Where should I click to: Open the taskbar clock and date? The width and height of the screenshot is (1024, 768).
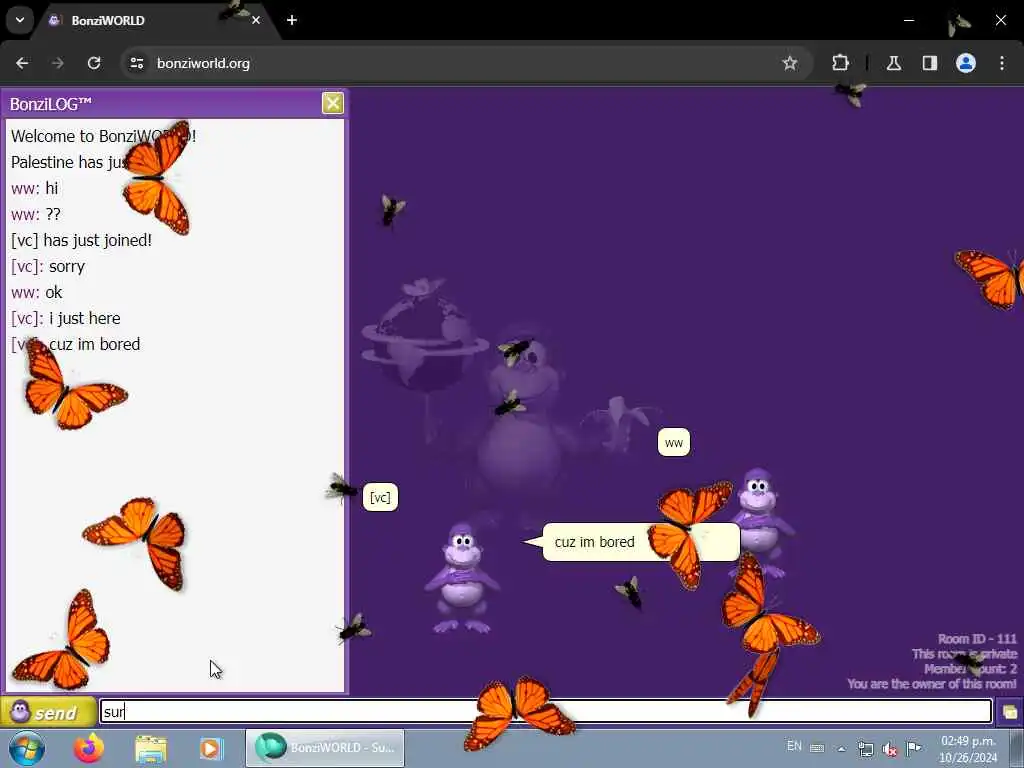point(968,749)
